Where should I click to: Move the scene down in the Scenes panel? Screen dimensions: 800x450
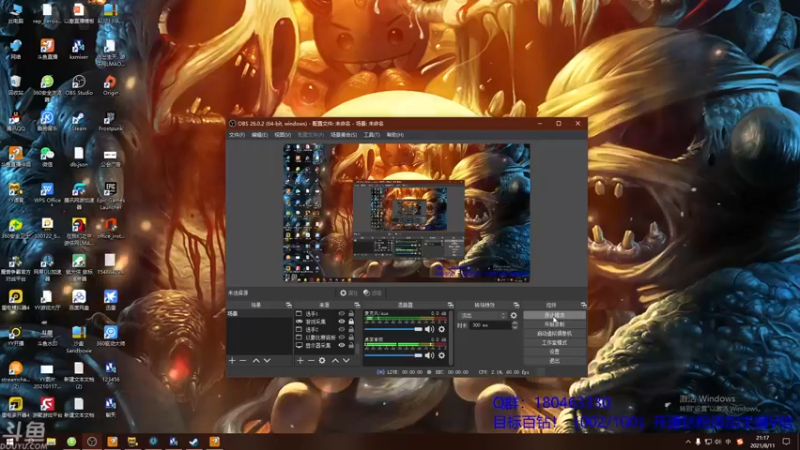267,361
